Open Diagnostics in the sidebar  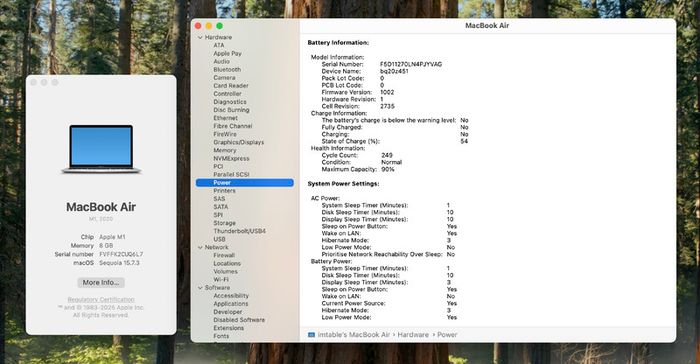pos(229,102)
